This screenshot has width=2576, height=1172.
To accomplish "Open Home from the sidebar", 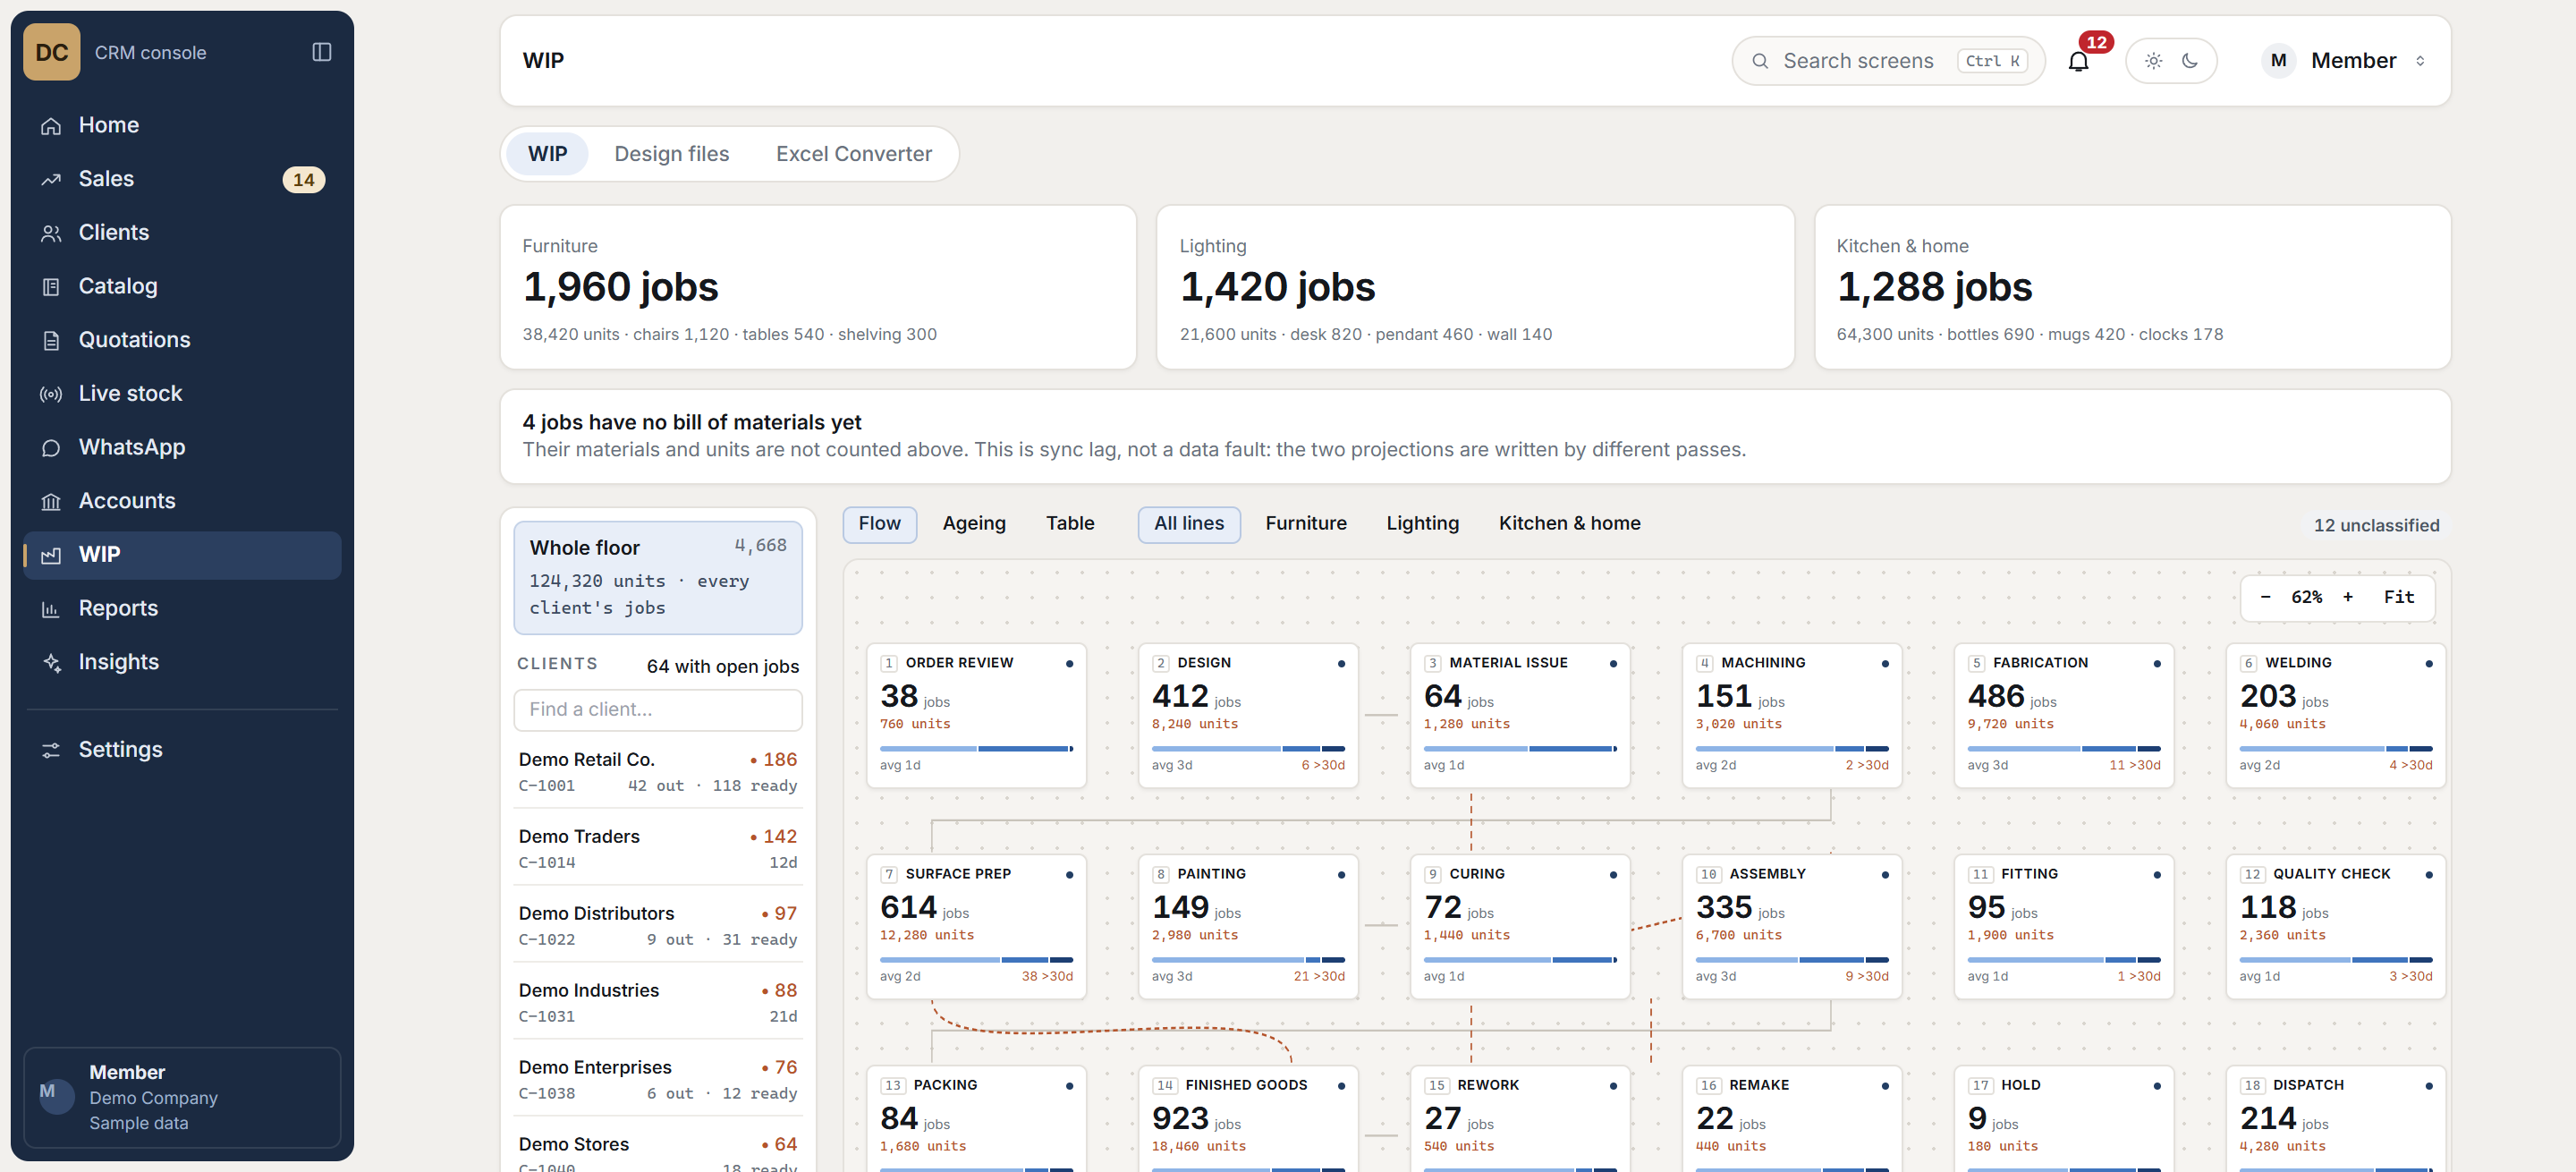I will tap(182, 125).
